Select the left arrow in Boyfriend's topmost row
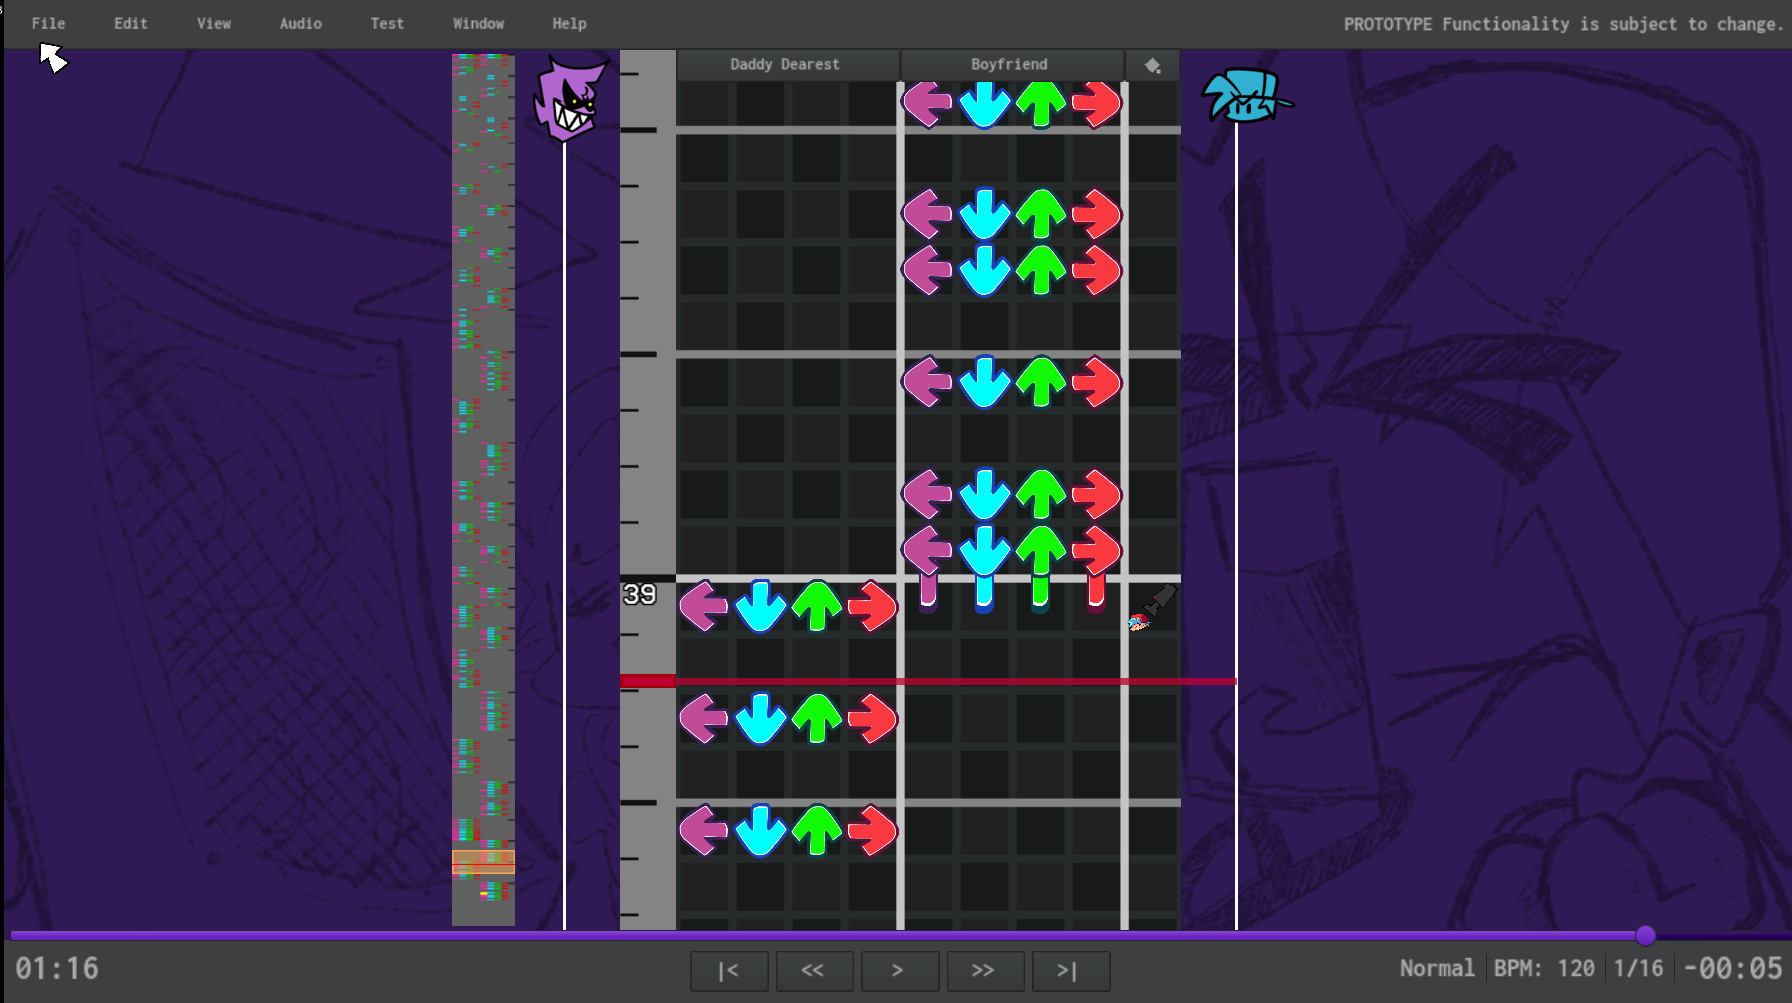 (x=928, y=104)
